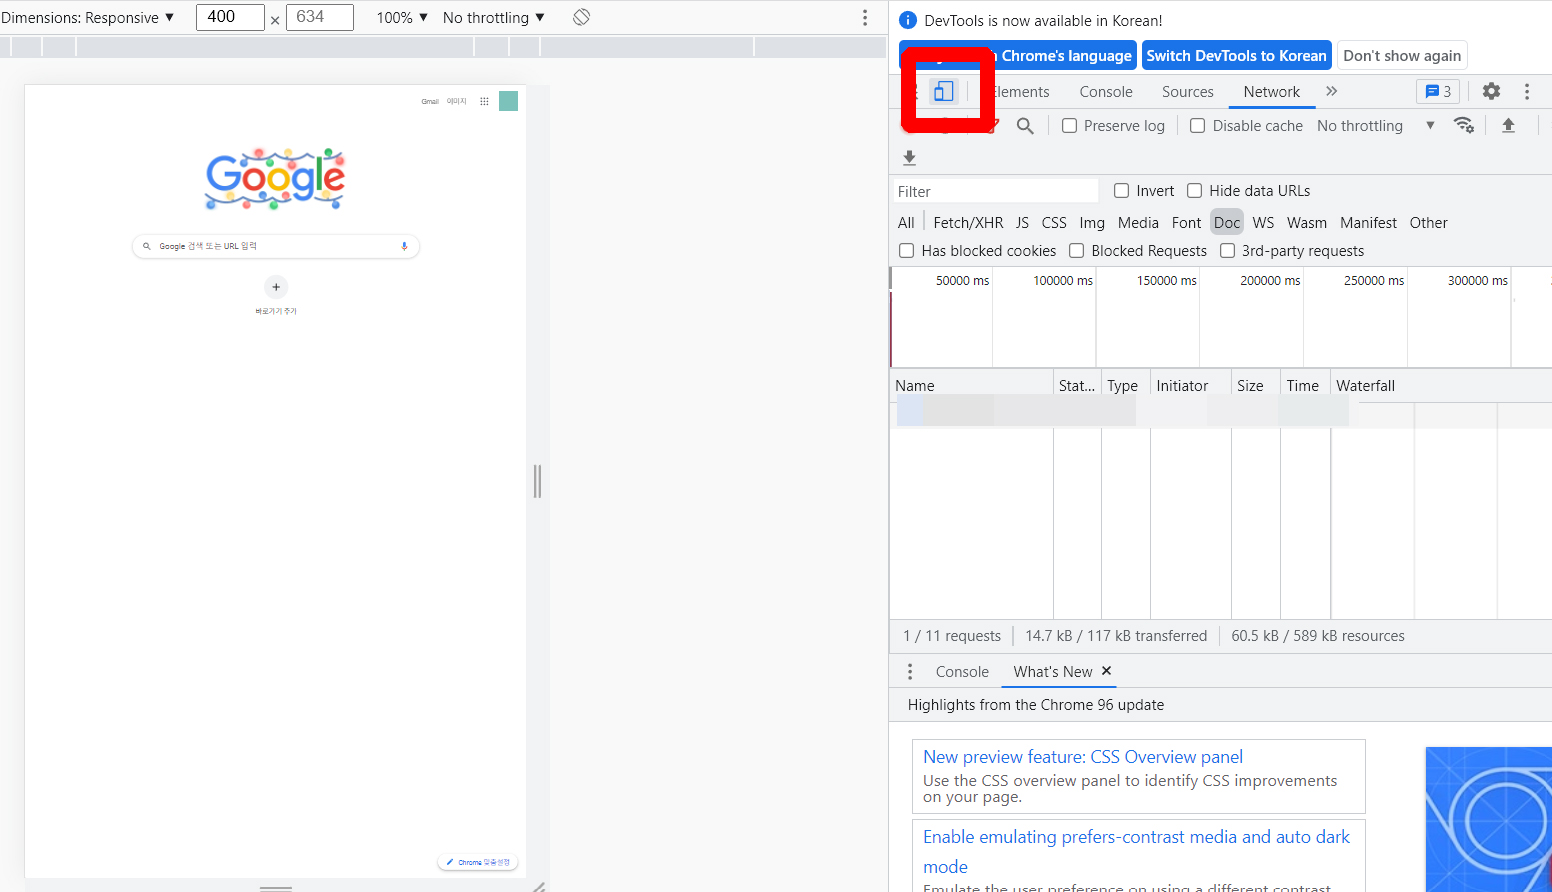Click the add shortcut plus icon
Screen dimensions: 1552x892
[276, 287]
